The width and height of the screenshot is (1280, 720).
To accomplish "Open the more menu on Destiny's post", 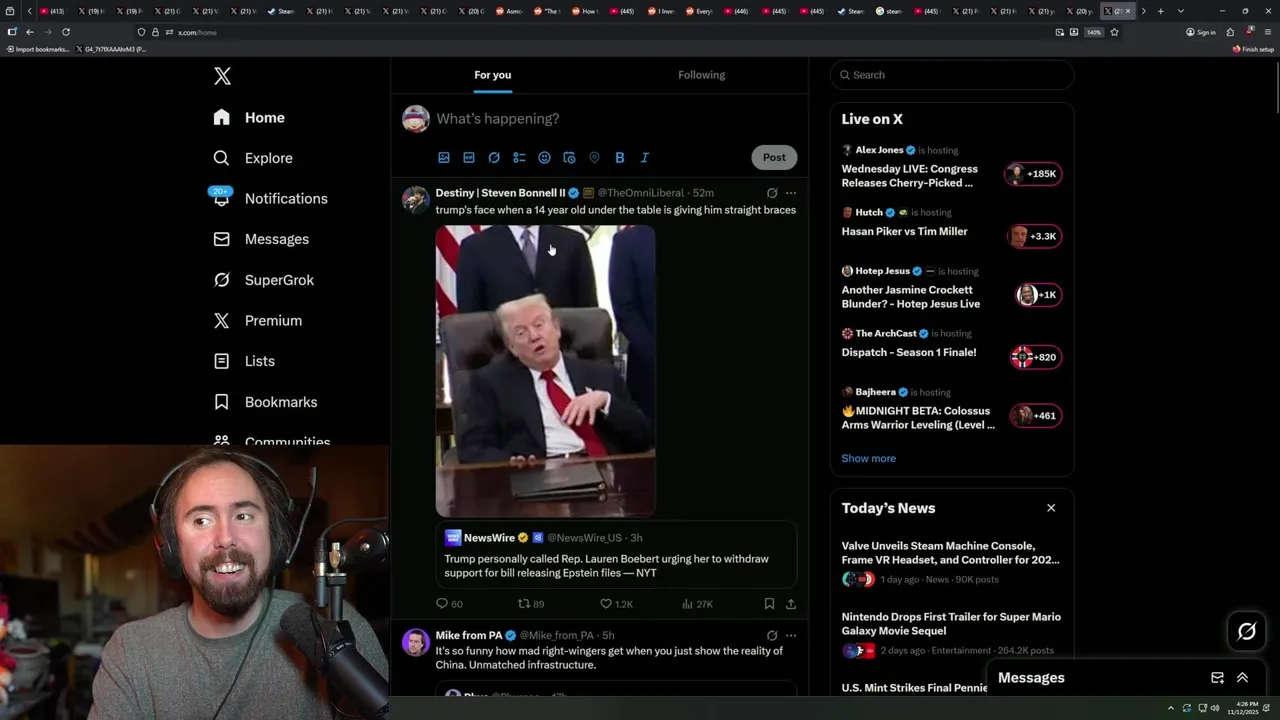I will [791, 193].
